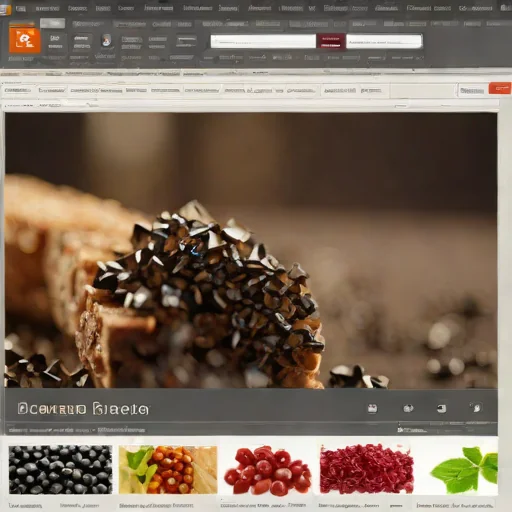The height and width of the screenshot is (512, 512).
Task: Select the first tab in the light navigation bar
Action: click(x=17, y=90)
